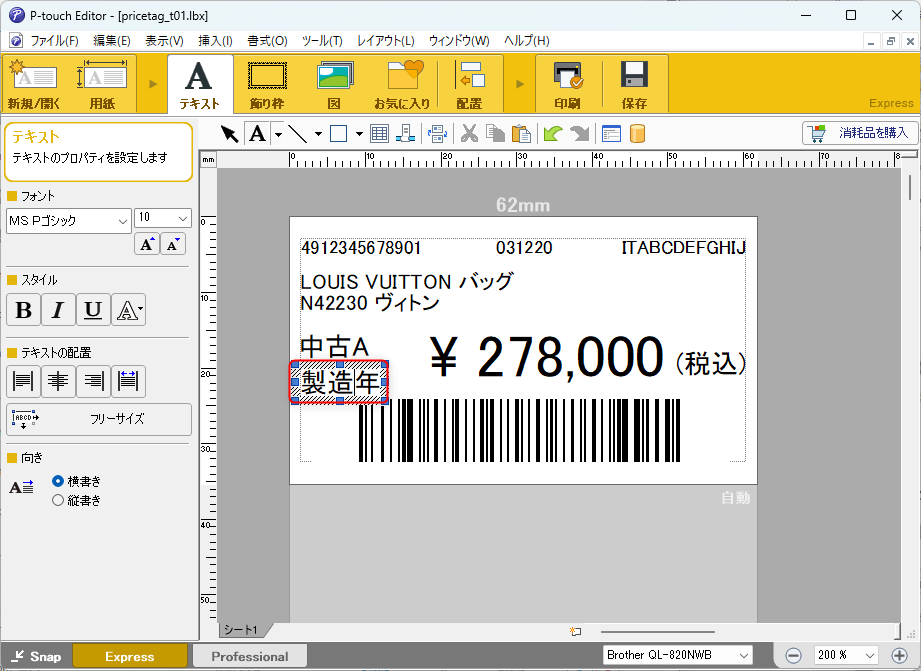Screen dimensions: 921x671
Task: Open the 挿入(I) menu
Action: pos(216,41)
